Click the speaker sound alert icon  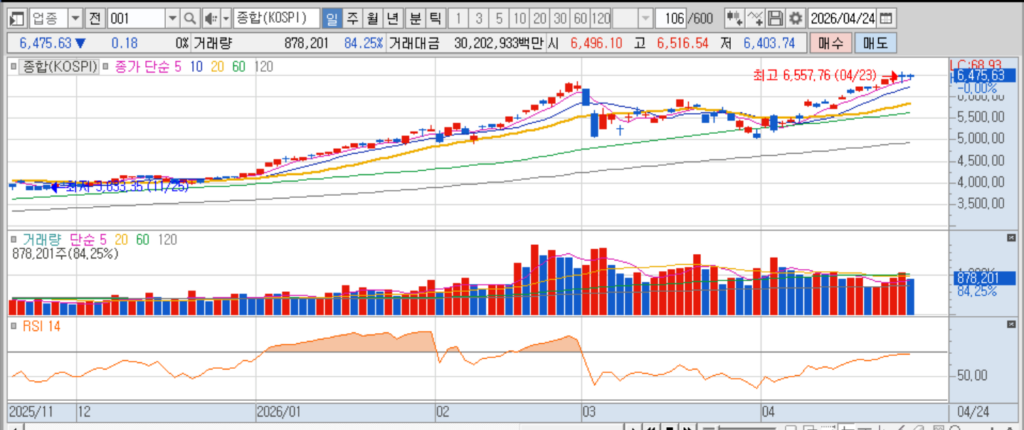[x=210, y=19]
